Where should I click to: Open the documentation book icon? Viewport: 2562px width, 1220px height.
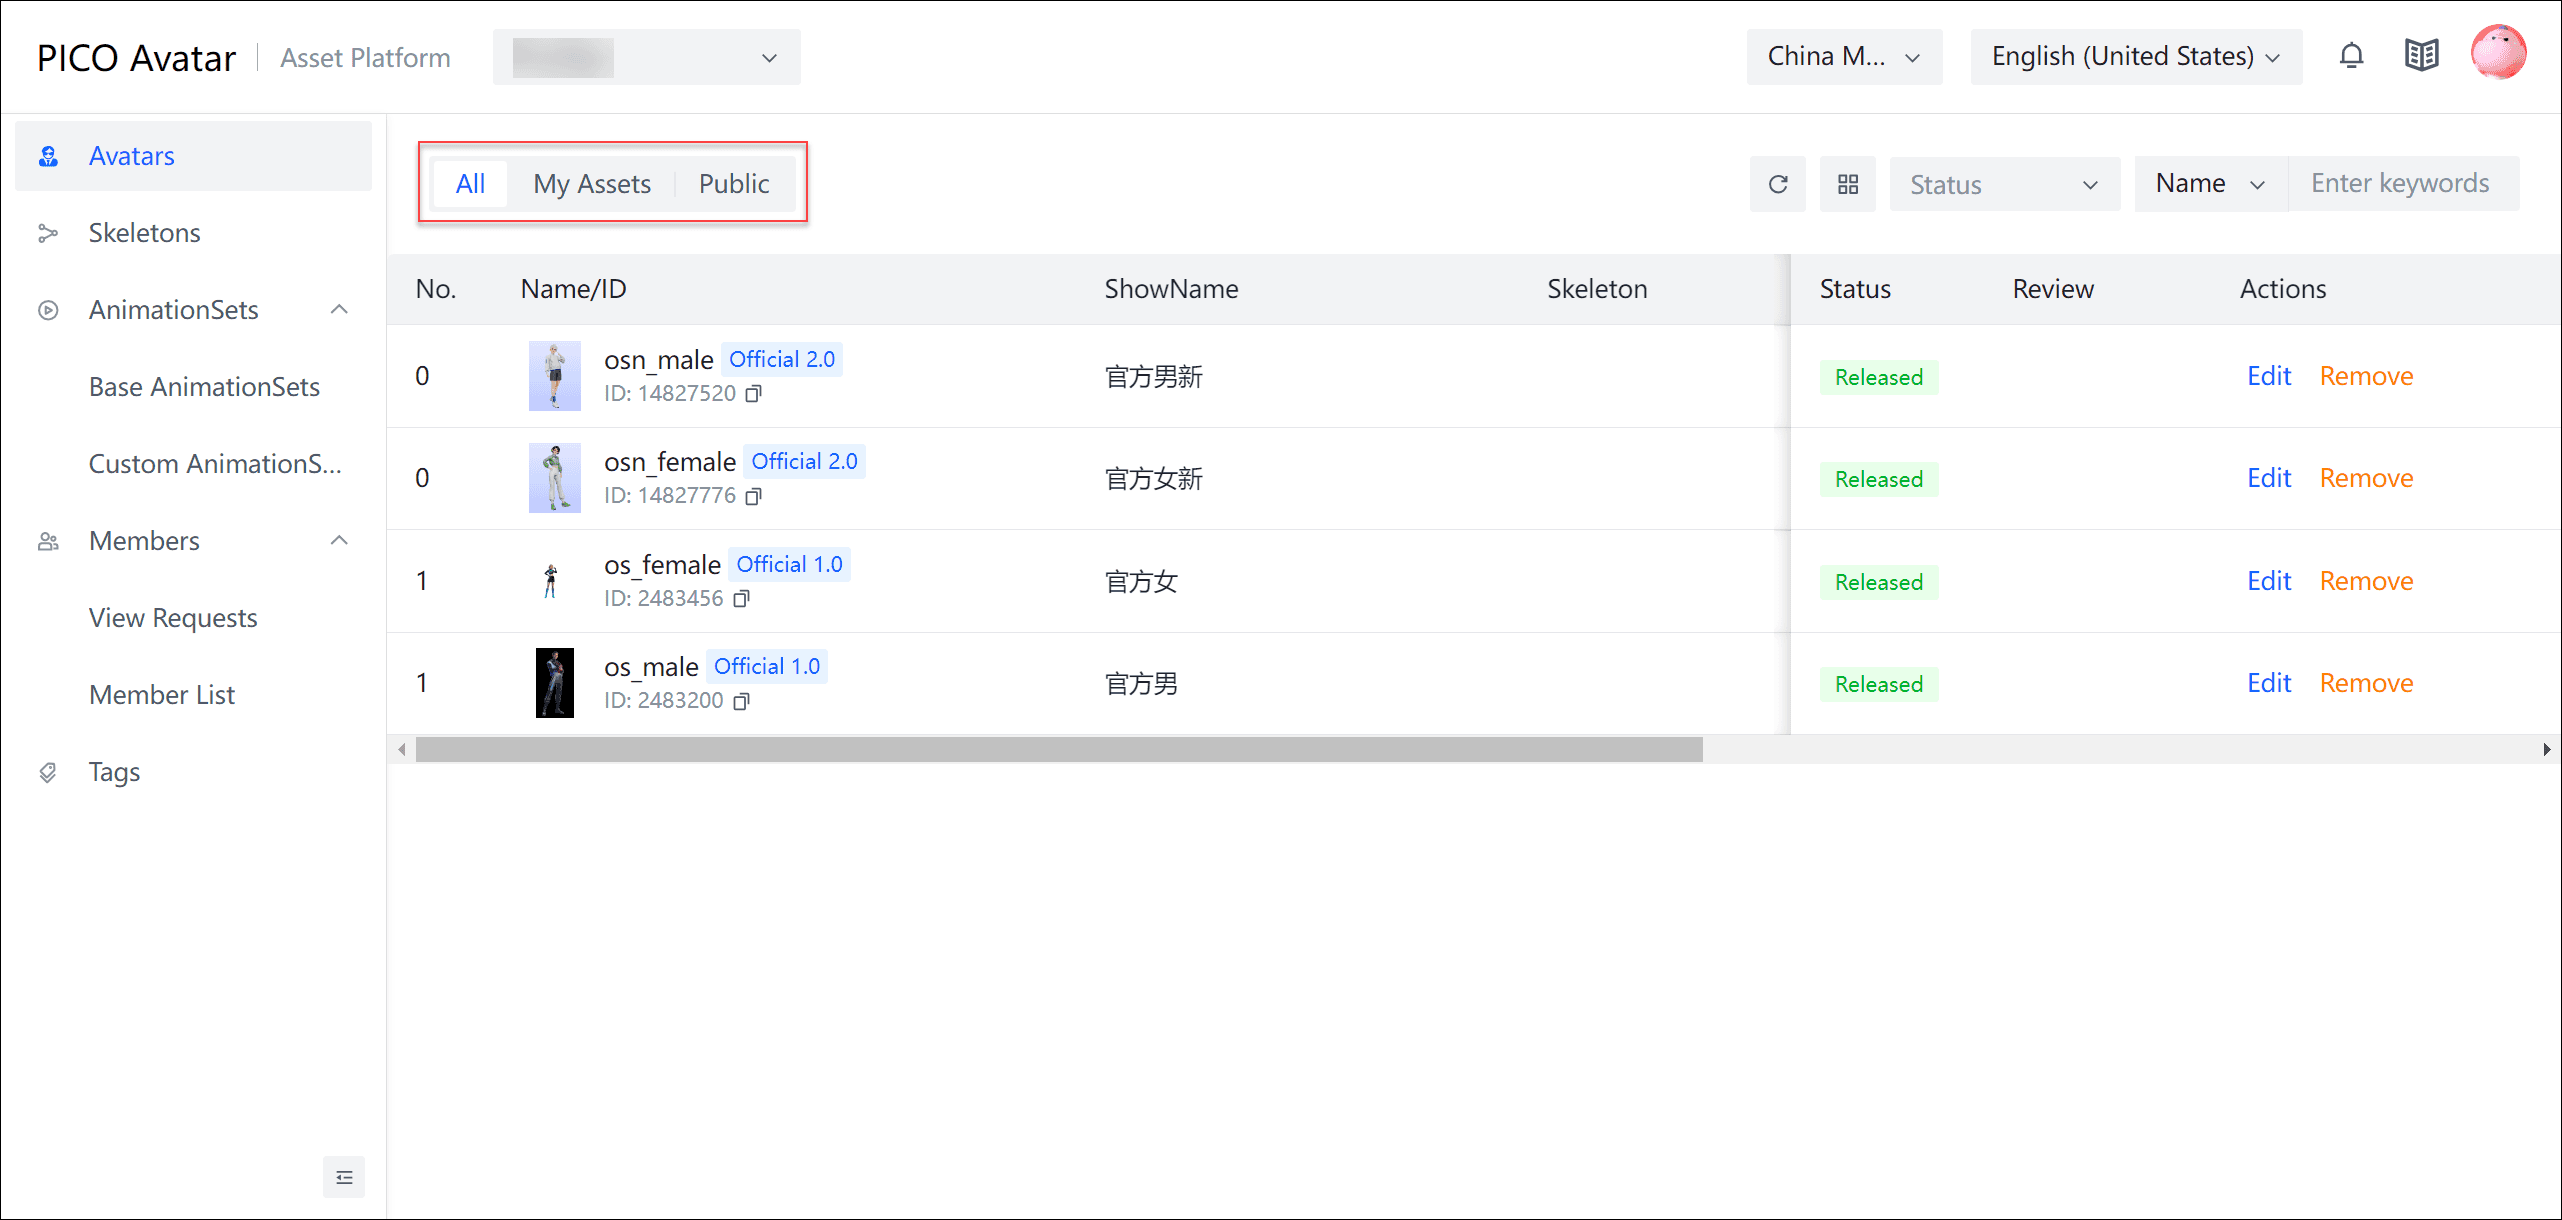click(2421, 56)
